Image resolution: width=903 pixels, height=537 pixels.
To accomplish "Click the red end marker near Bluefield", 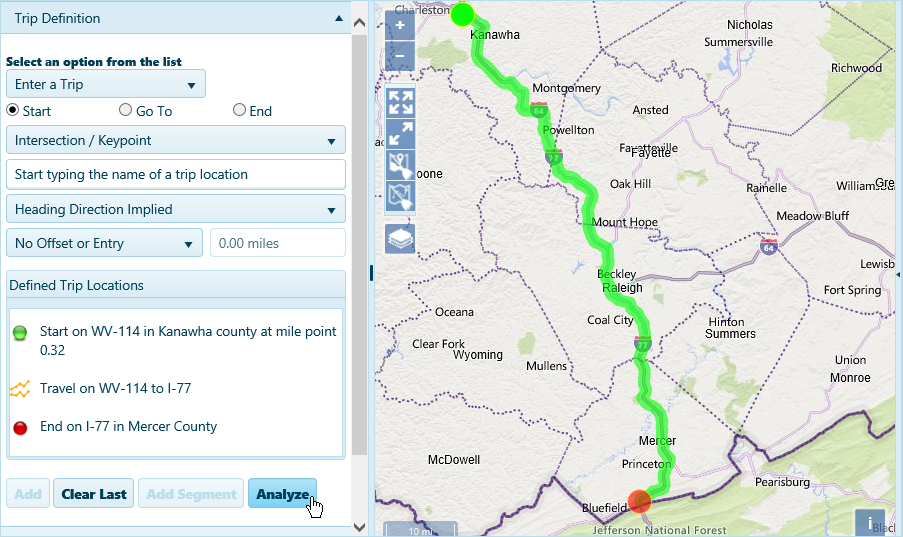I will pyautogui.click(x=640, y=500).
